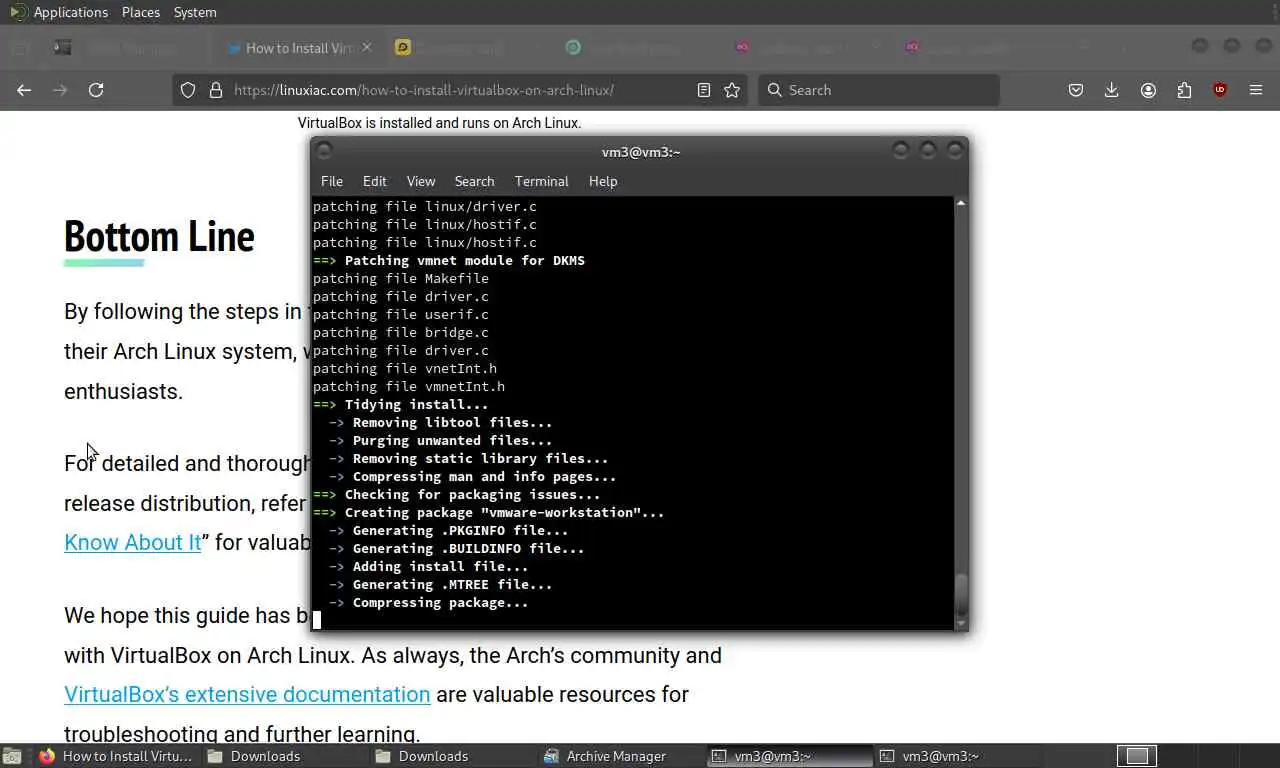Click the workspace switcher in taskbar

[x=1137, y=756]
